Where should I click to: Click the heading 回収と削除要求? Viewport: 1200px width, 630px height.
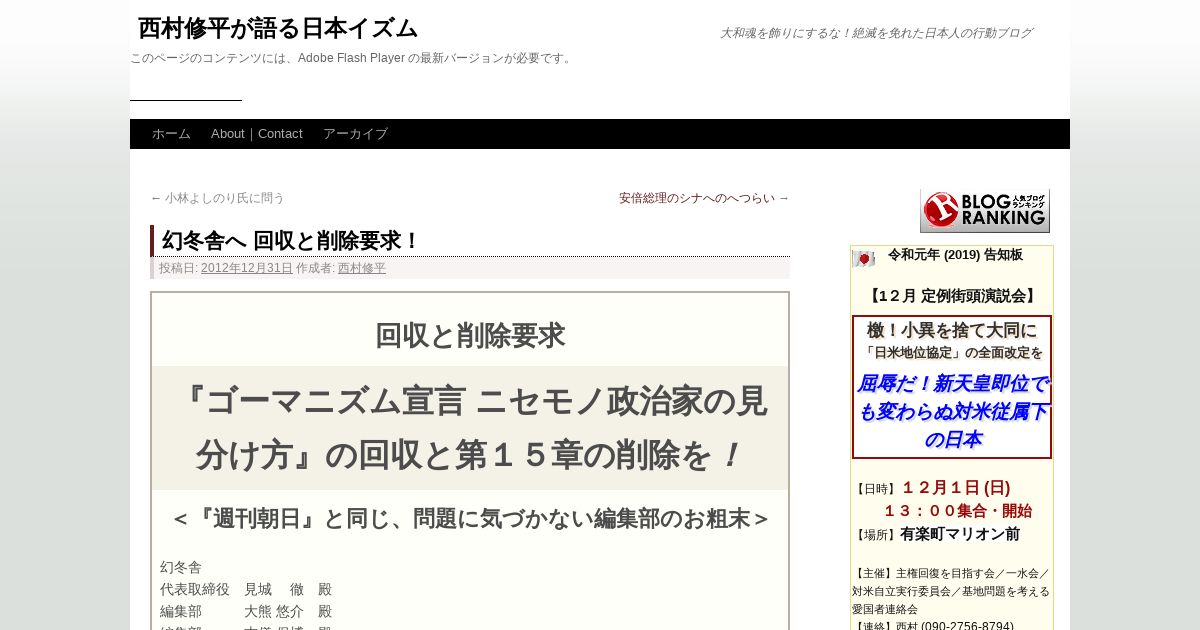click(470, 336)
